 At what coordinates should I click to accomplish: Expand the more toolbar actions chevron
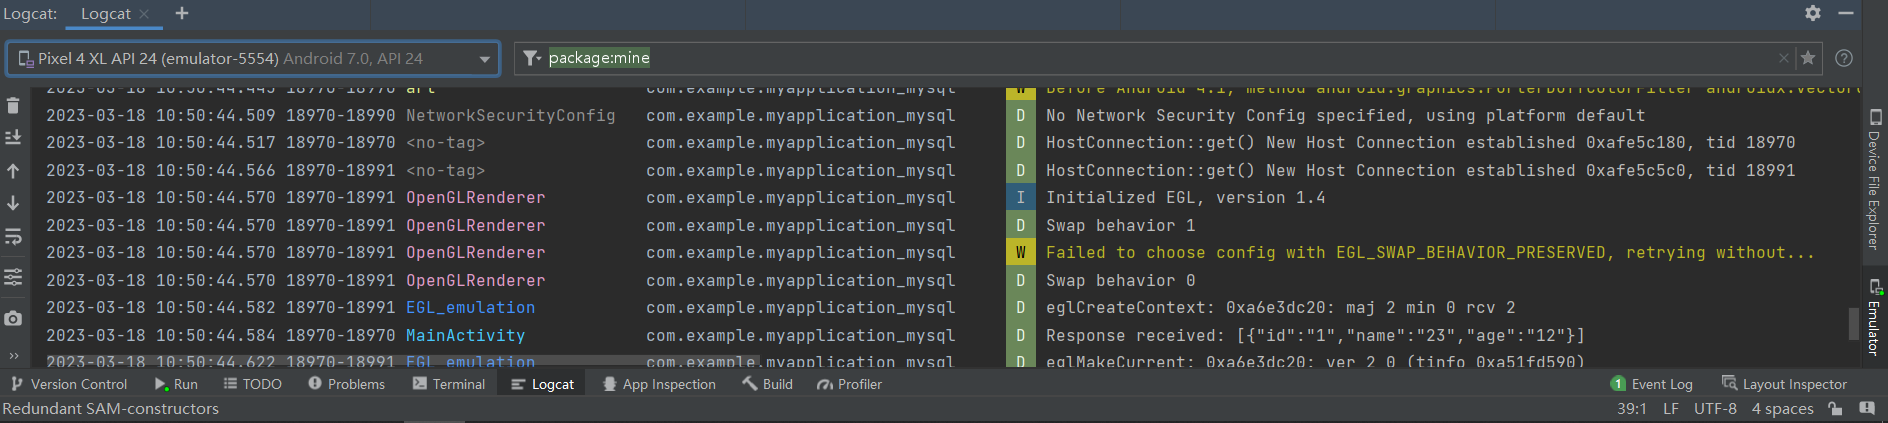[13, 355]
